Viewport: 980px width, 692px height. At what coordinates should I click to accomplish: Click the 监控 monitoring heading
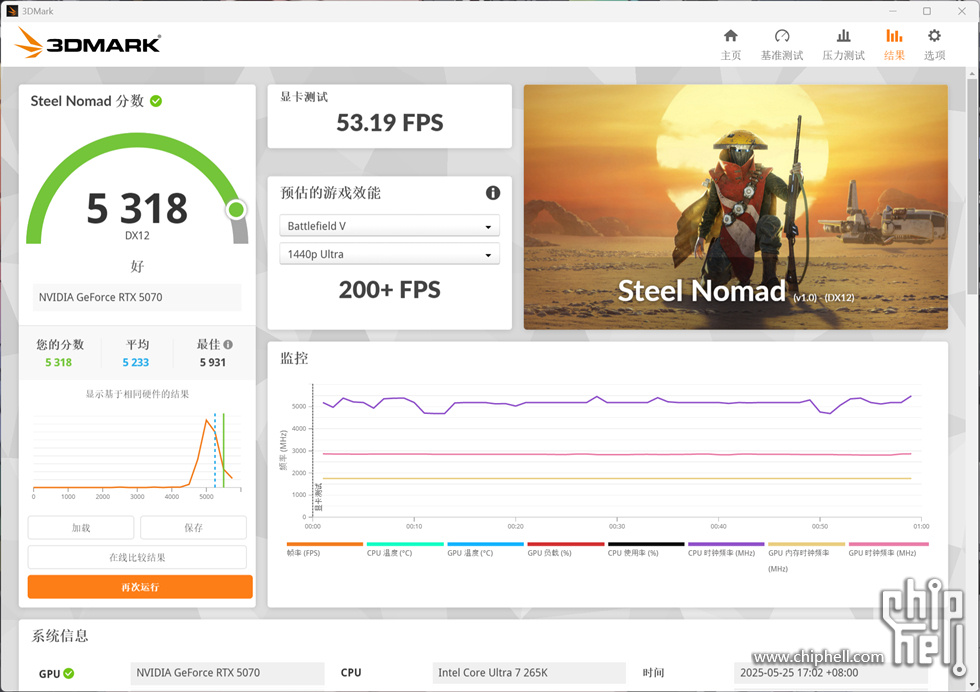click(x=294, y=358)
